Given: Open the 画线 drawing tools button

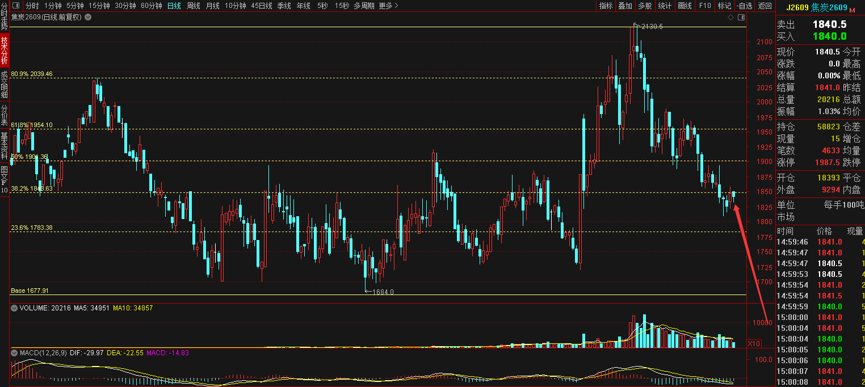Looking at the screenshot, I should (x=685, y=6).
